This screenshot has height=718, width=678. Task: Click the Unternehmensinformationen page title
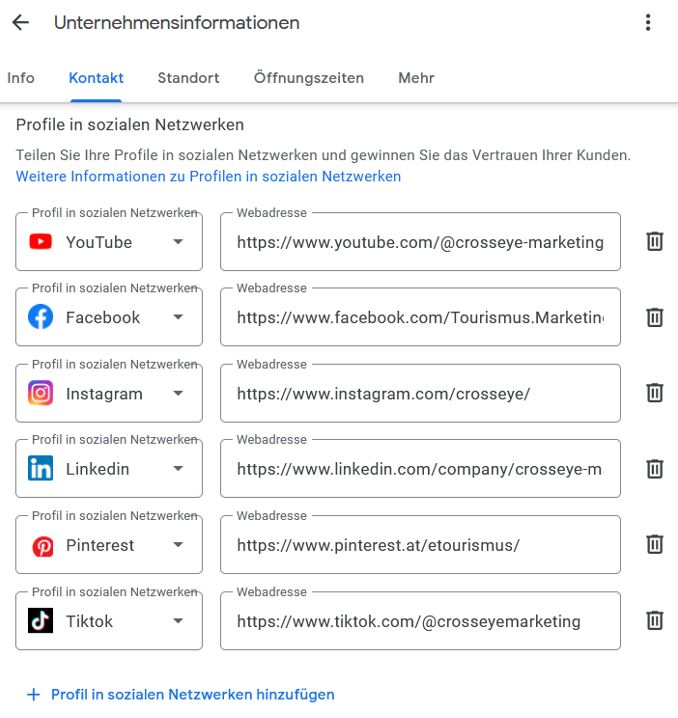coord(177,23)
